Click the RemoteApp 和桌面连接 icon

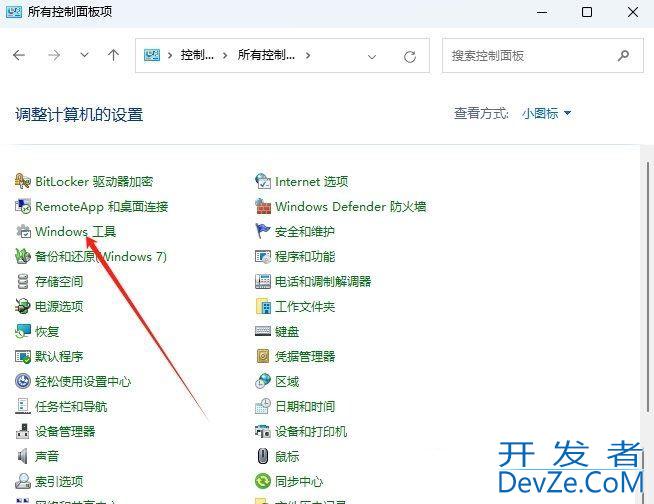coord(23,207)
